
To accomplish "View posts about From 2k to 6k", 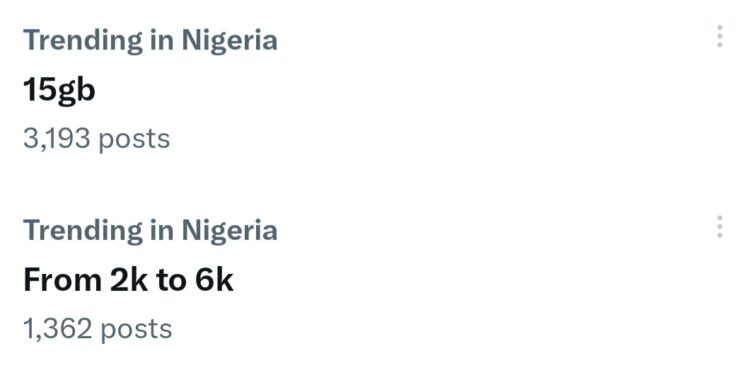I will click(x=128, y=280).
